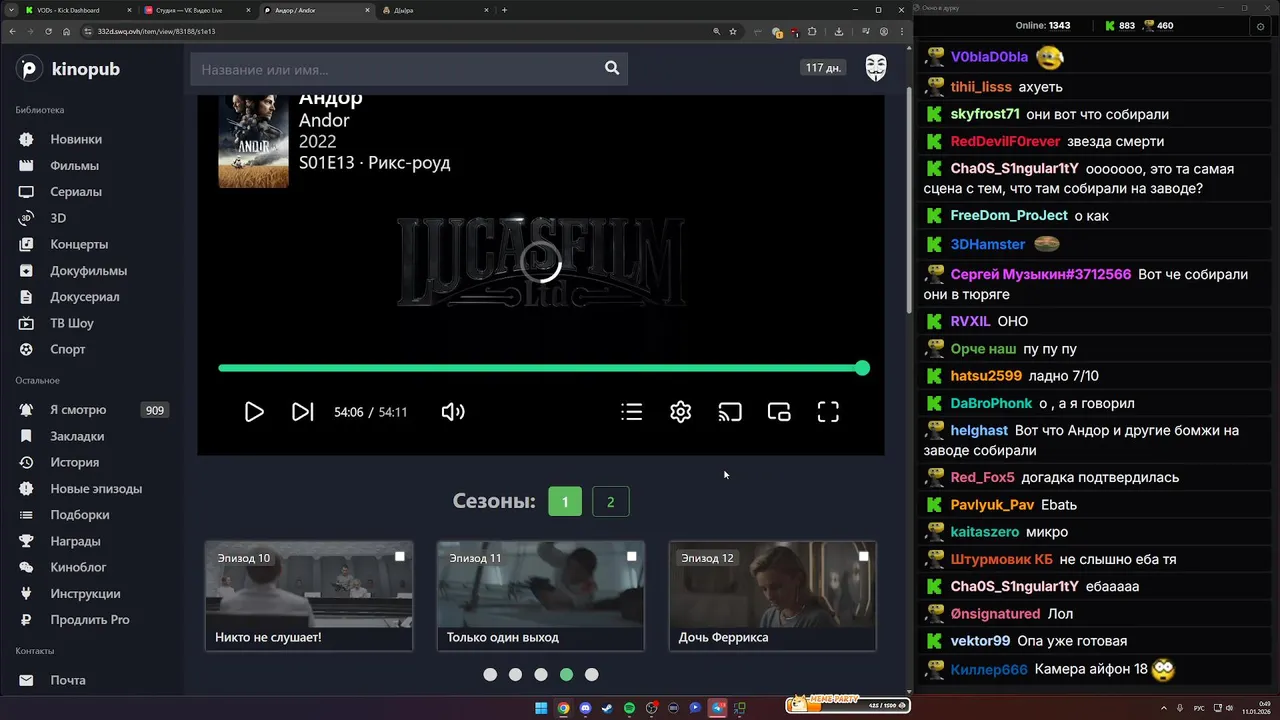The width and height of the screenshot is (1280, 720).
Task: Open the Chrome extensions puzzle icon
Action: [x=812, y=31]
